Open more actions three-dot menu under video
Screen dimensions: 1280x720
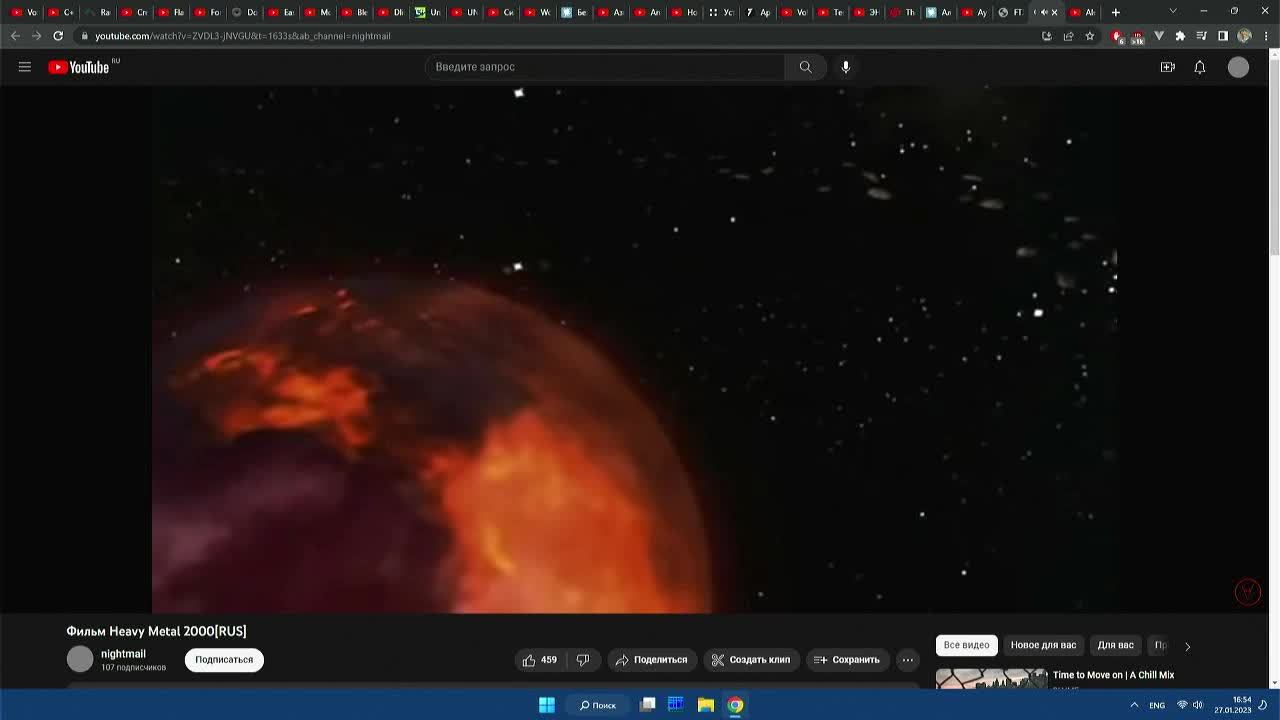(908, 660)
